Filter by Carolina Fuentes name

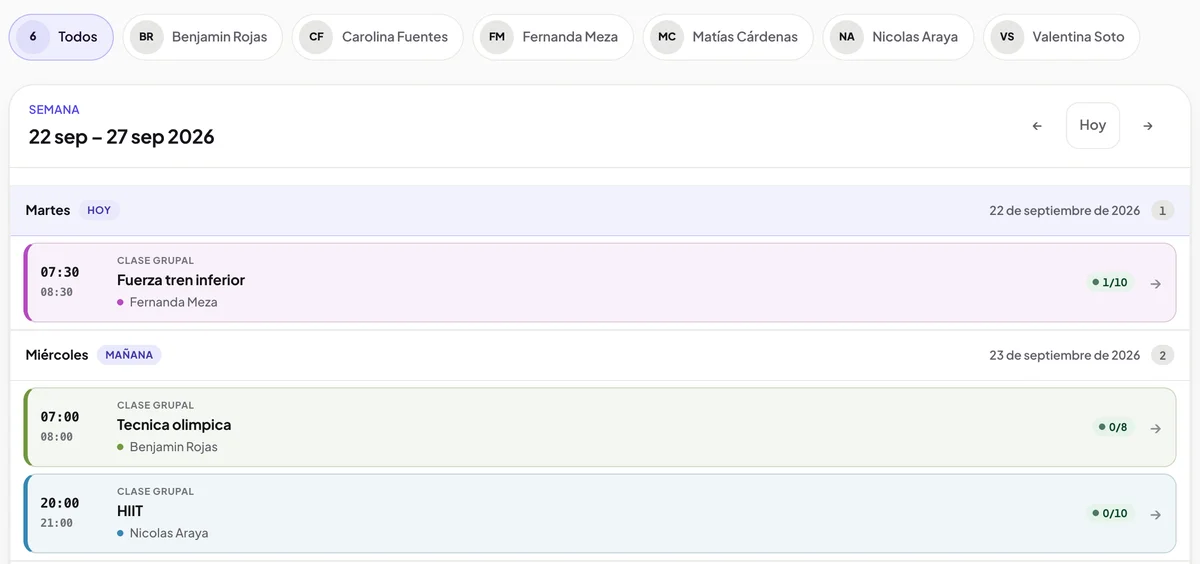coord(395,37)
